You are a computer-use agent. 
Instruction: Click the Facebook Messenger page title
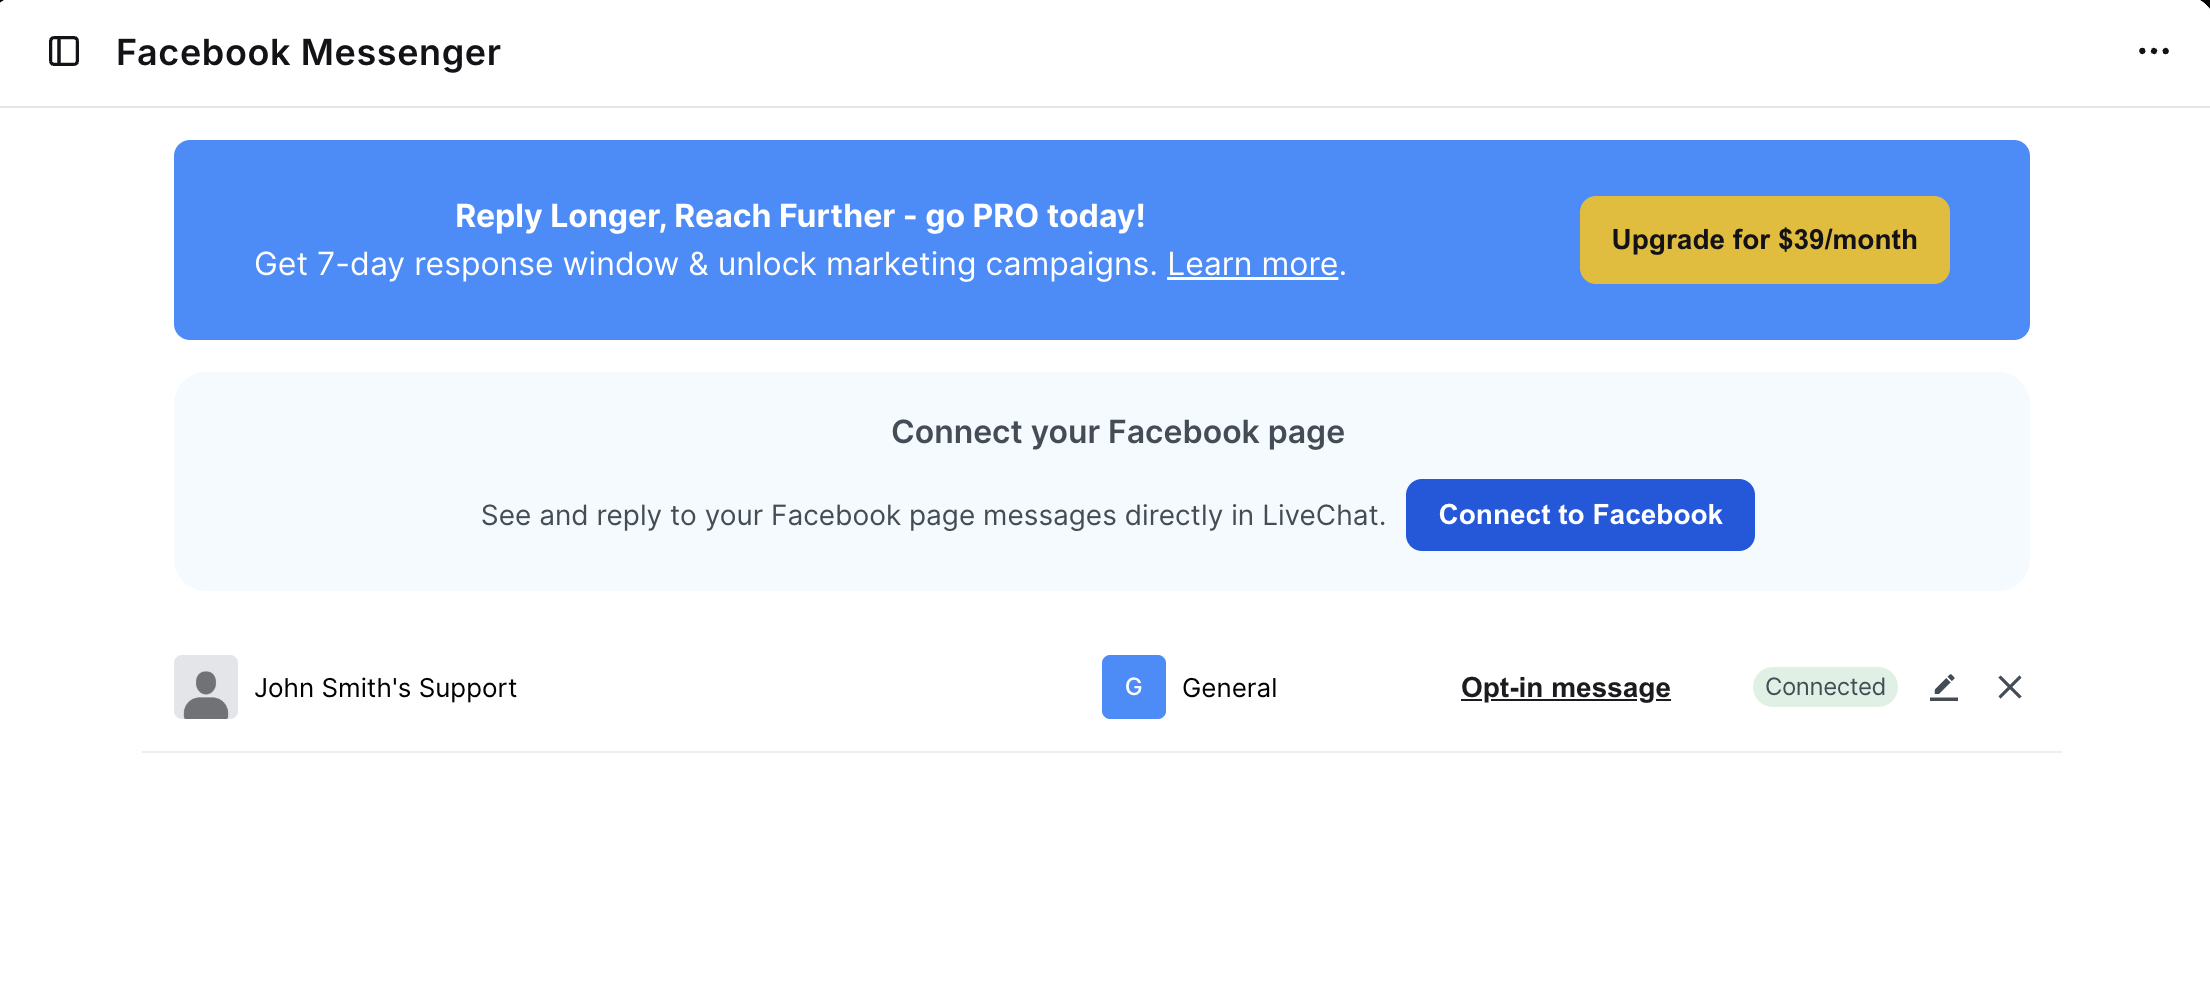pos(308,52)
